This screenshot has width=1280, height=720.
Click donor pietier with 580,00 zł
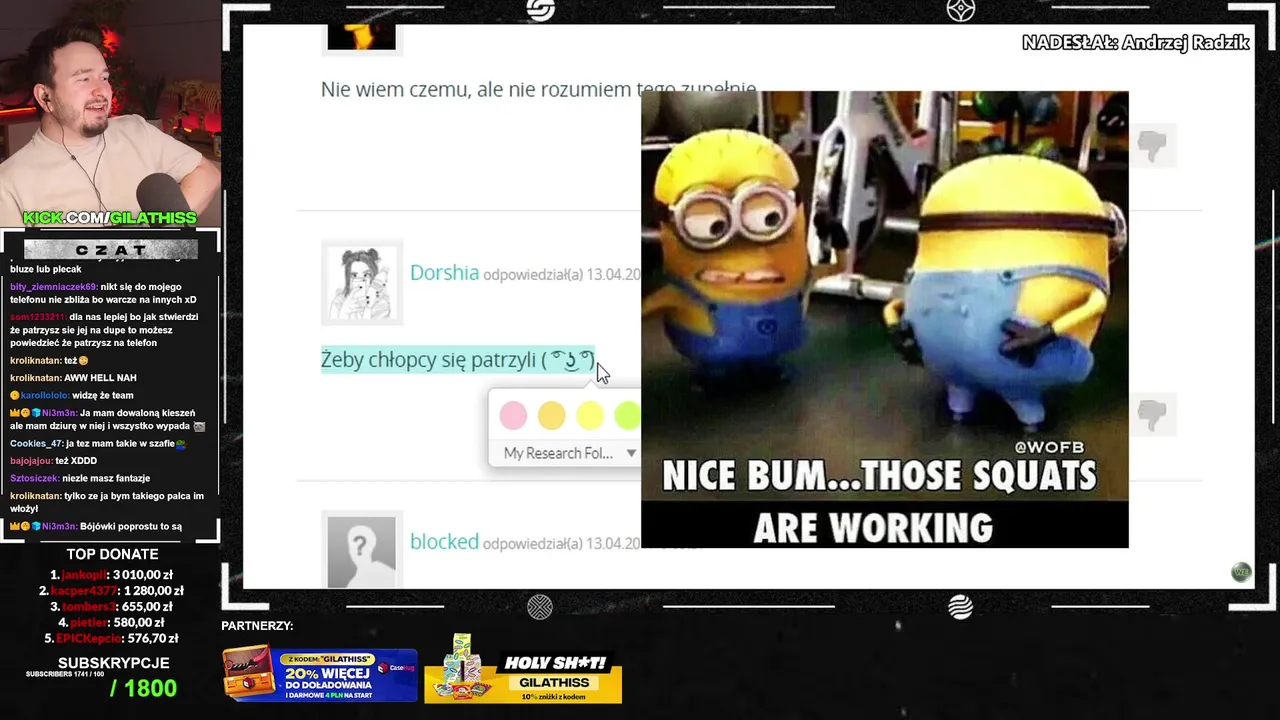pyautogui.click(x=111, y=622)
